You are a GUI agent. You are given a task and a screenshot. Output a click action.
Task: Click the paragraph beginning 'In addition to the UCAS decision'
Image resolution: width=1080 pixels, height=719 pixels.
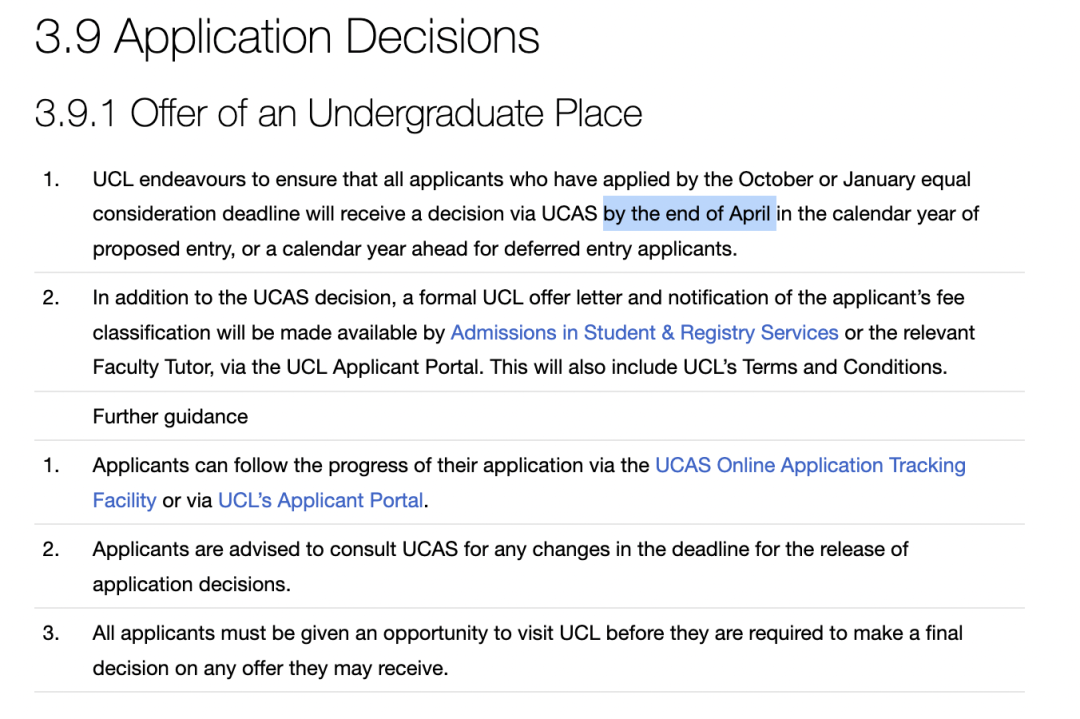[x=534, y=333]
